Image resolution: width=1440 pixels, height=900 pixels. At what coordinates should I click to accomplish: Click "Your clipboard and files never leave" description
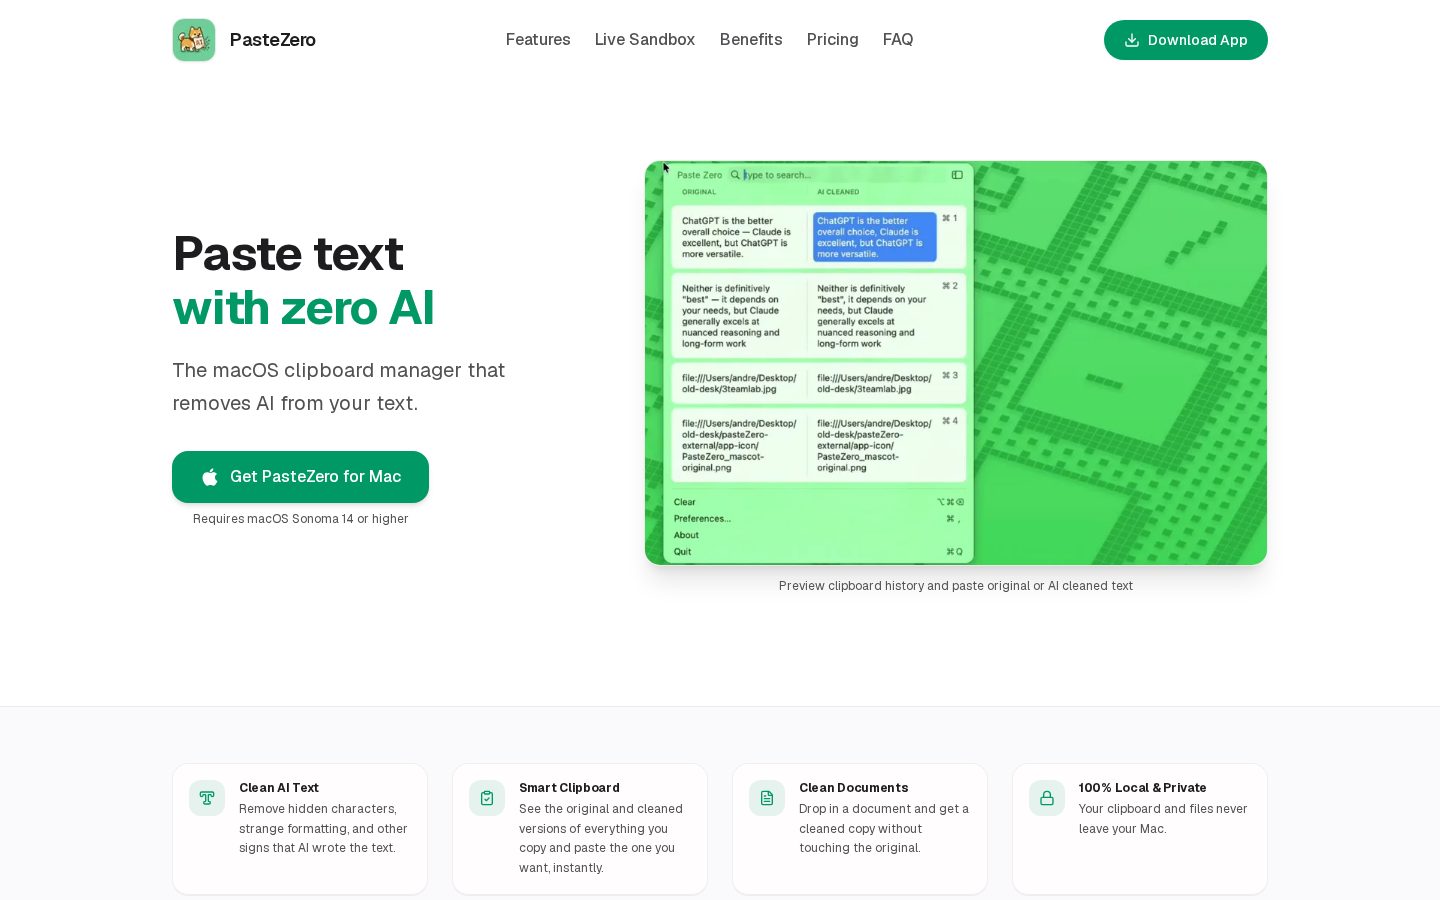[x=1163, y=819]
